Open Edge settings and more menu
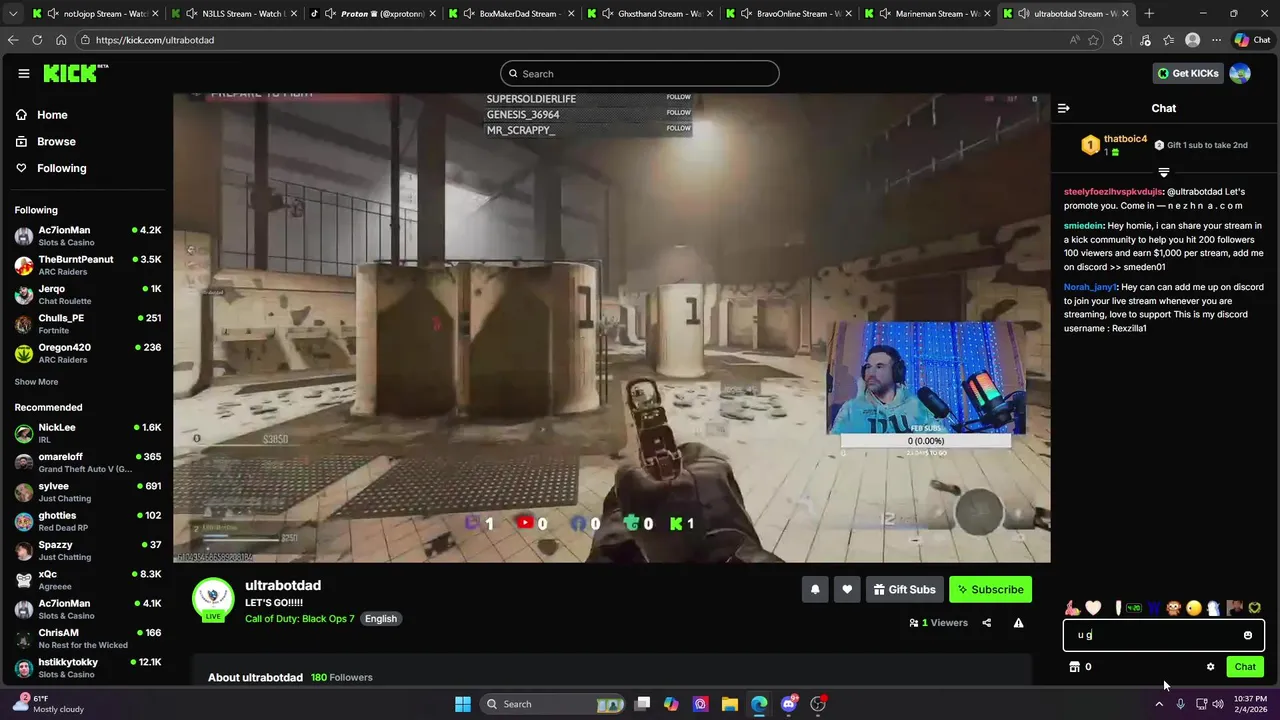The width and height of the screenshot is (1280, 720). [x=1216, y=40]
